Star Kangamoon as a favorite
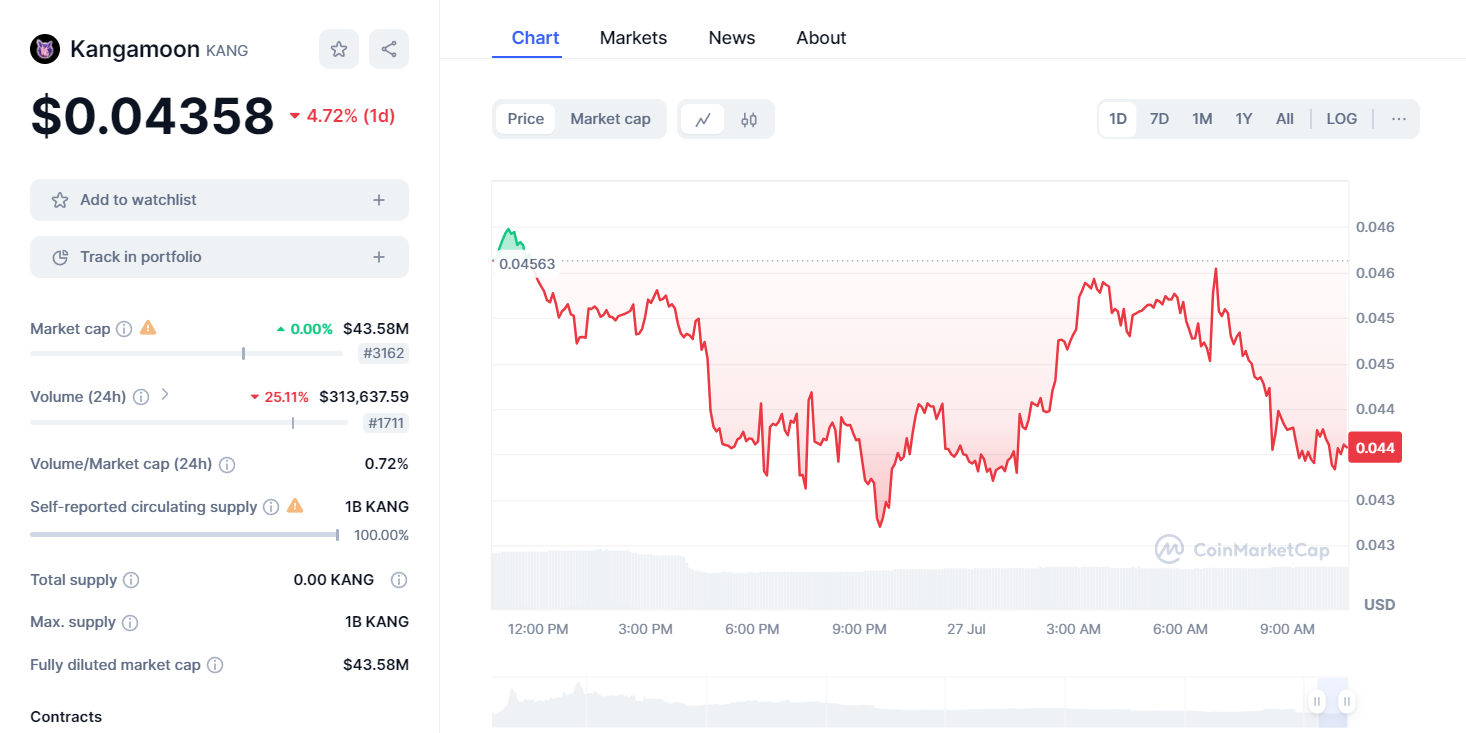 339,49
